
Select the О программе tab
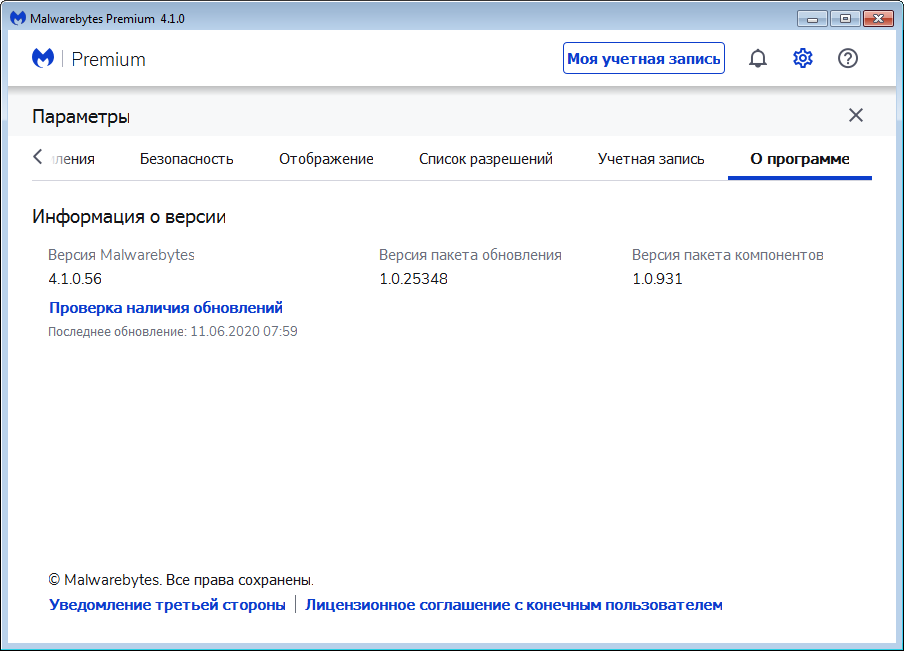point(800,159)
